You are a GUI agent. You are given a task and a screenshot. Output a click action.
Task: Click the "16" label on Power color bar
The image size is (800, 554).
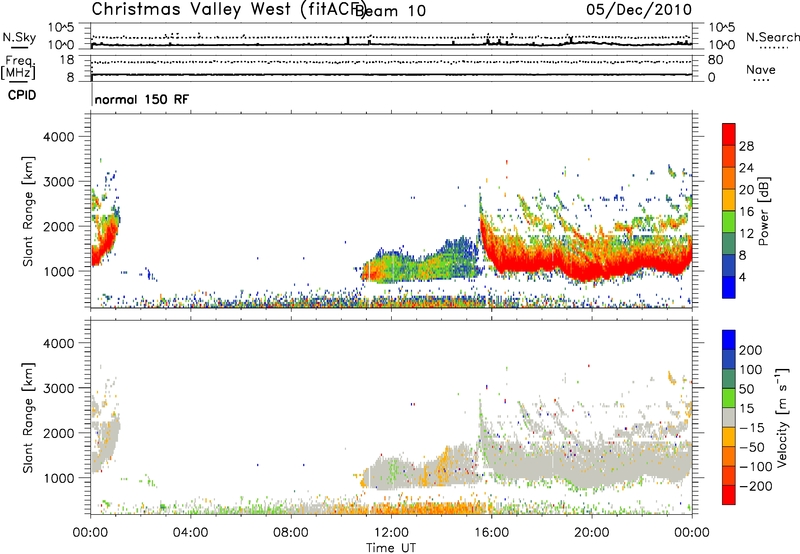pos(746,212)
